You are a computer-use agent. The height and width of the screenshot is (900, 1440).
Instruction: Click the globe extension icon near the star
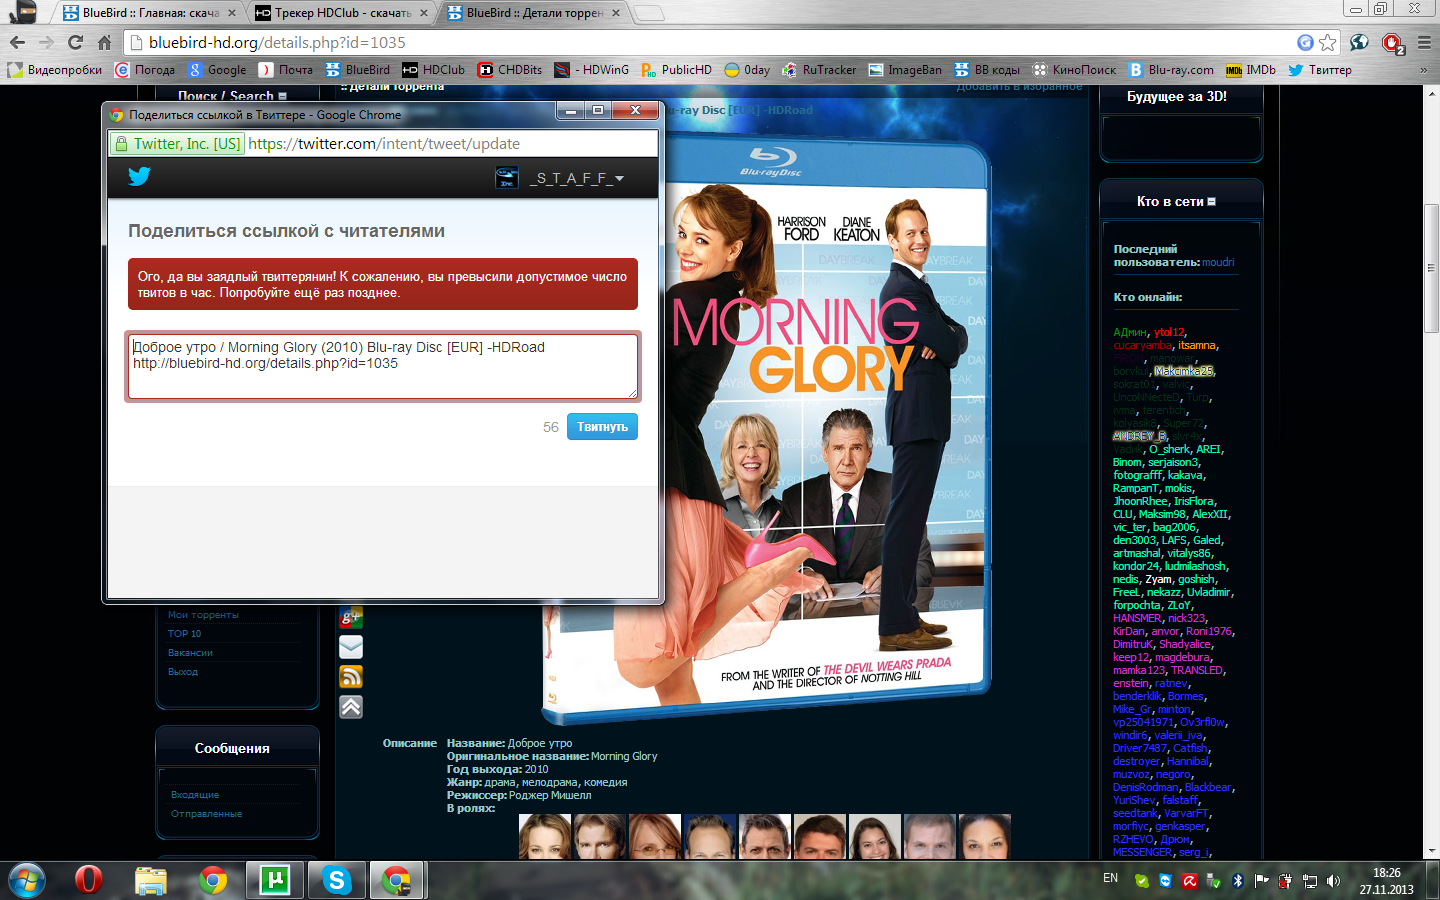click(1359, 42)
